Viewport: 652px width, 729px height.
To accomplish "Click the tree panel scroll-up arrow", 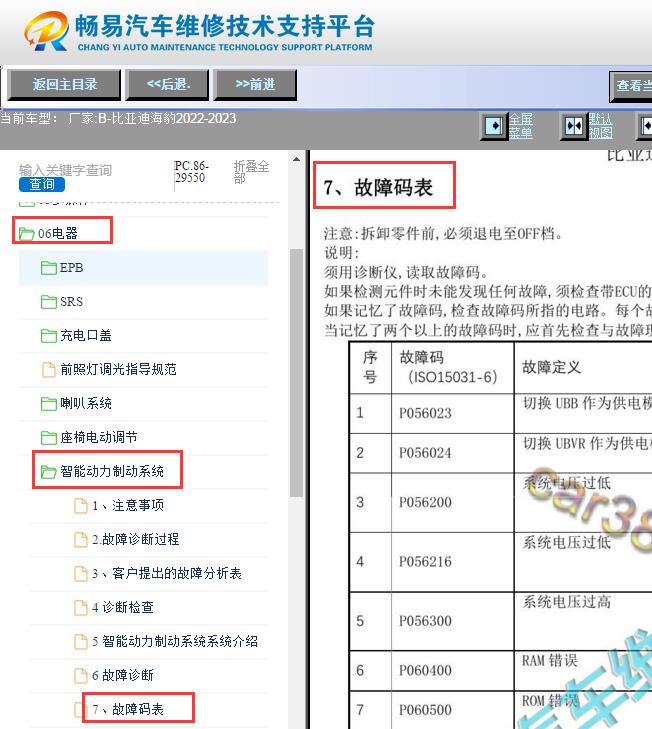I will point(296,159).
